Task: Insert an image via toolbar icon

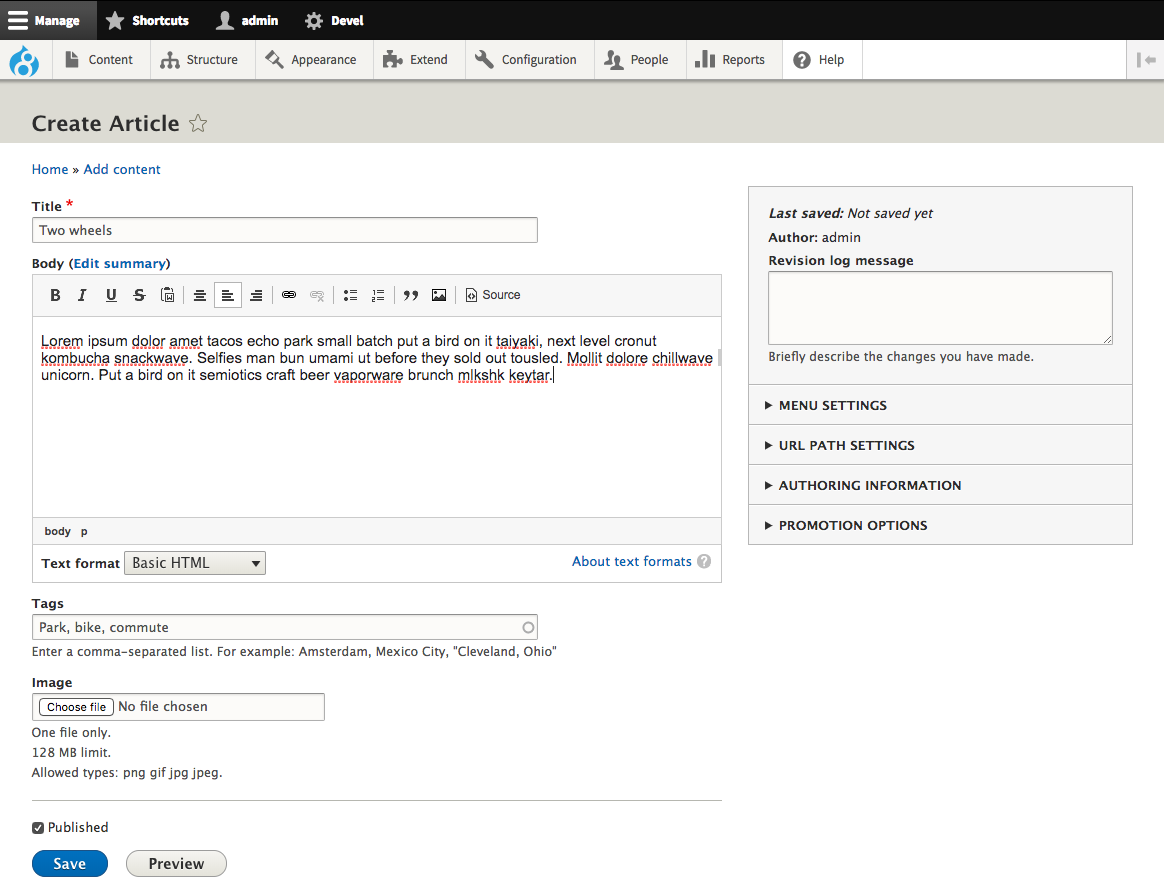Action: coord(439,295)
